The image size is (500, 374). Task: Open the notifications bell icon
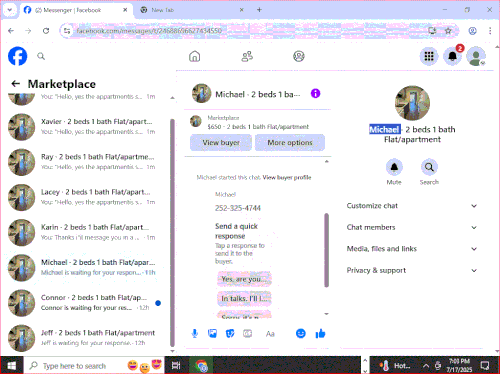click(x=452, y=56)
